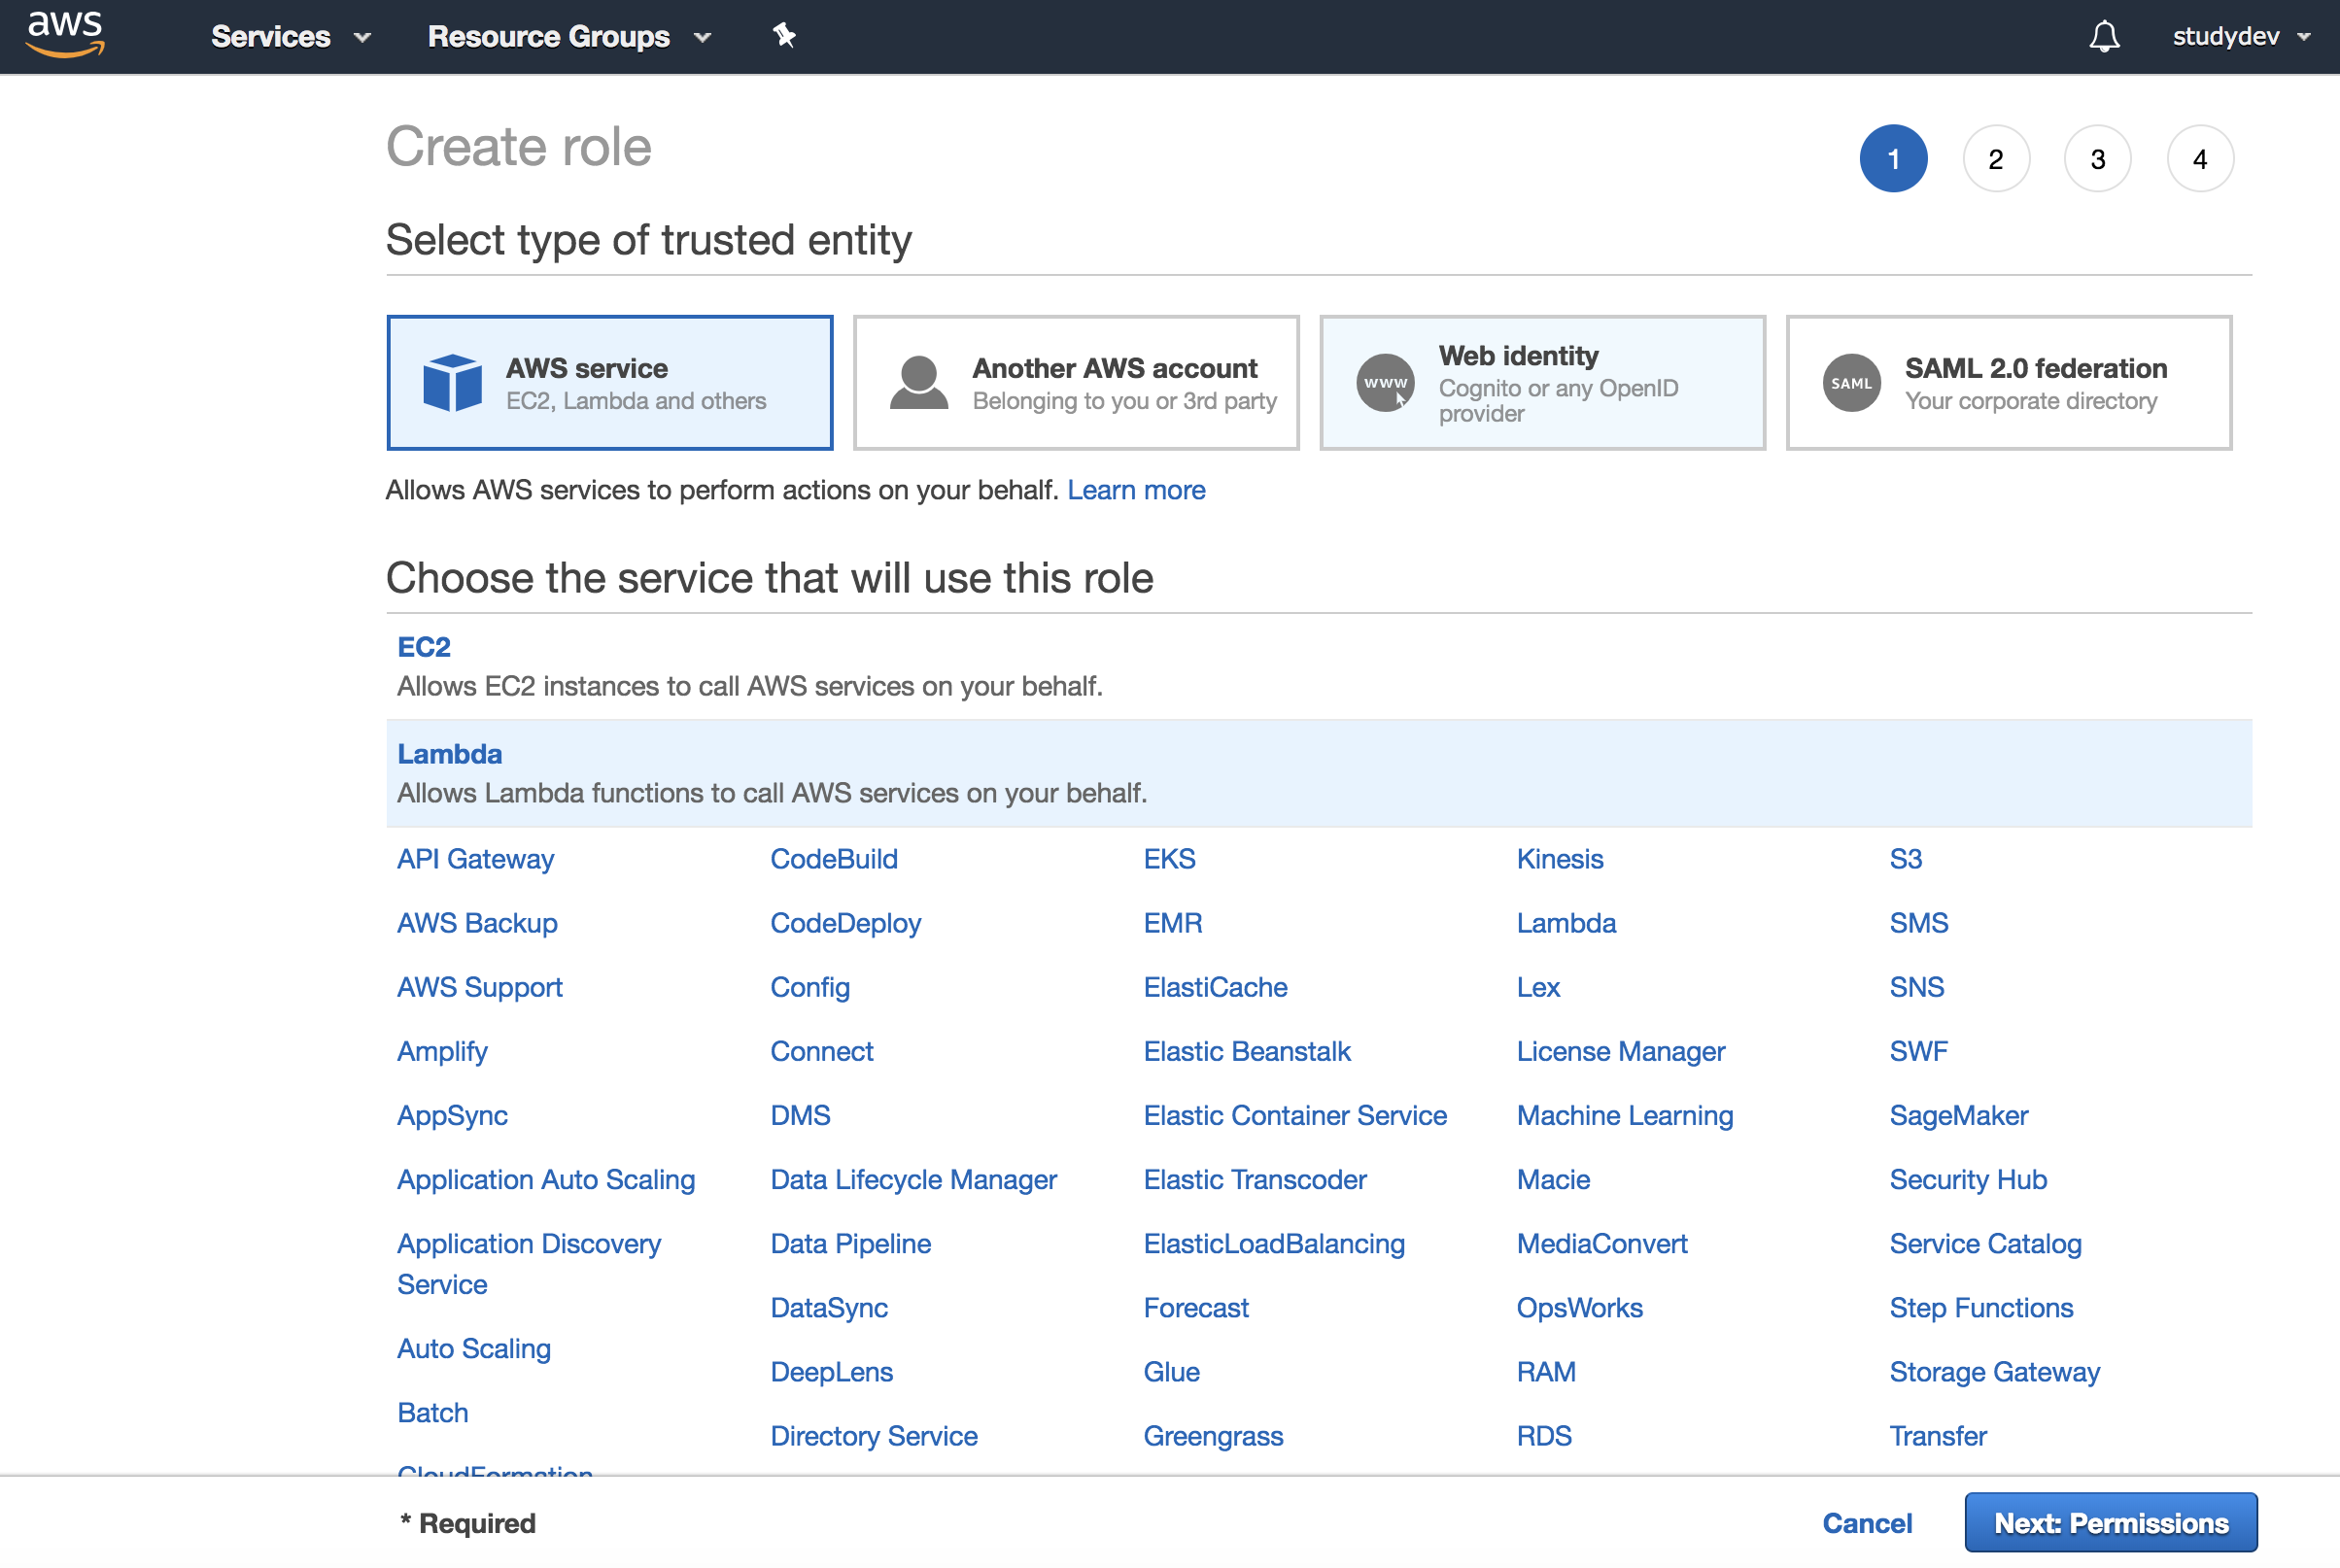Select Connect service
This screenshot has width=2340, height=1568.
(822, 1051)
